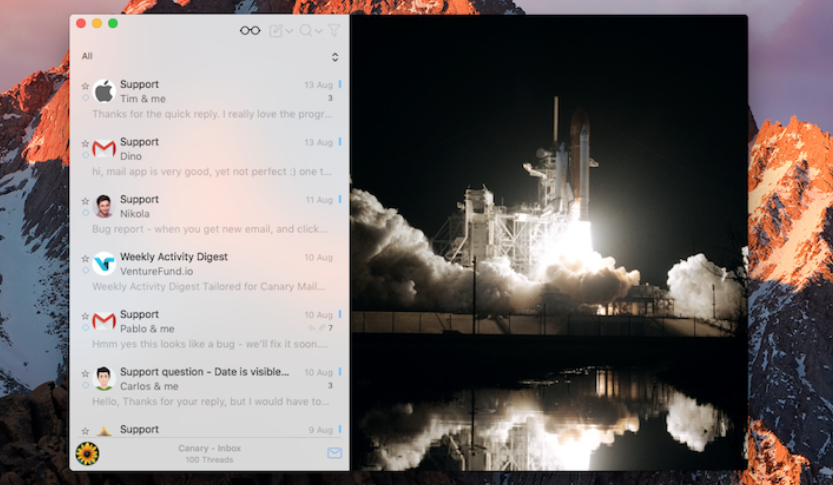This screenshot has height=485, width=833.
Task: Click thread count 7 on Pablo & me
Action: pyautogui.click(x=330, y=328)
